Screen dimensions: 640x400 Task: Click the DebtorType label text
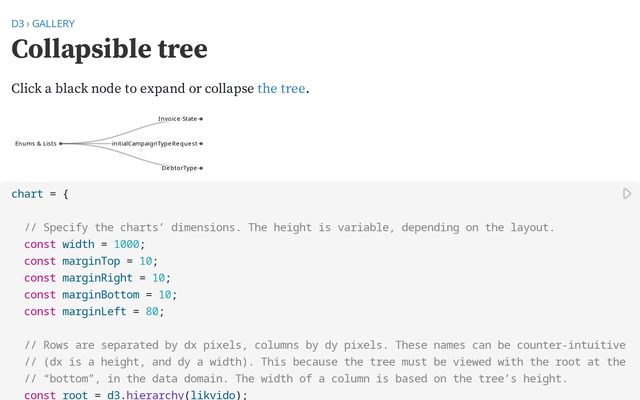(x=179, y=168)
